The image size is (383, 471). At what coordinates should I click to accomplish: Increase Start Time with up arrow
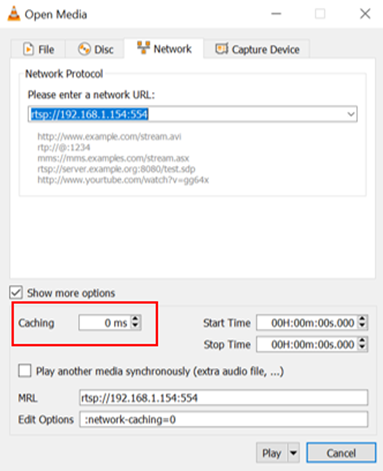tap(362, 319)
